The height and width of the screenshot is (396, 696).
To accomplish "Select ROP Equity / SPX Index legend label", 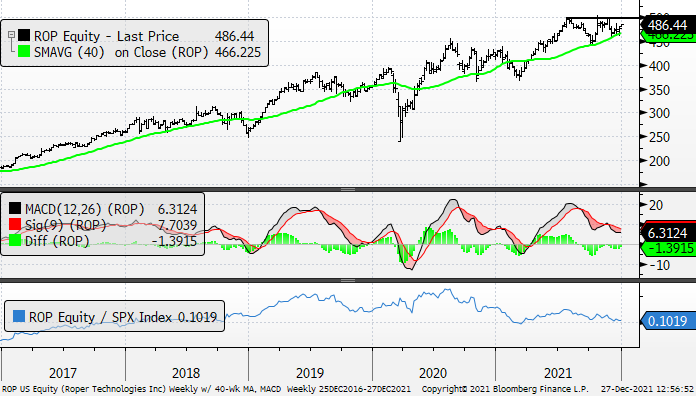I will pyautogui.click(x=100, y=317).
